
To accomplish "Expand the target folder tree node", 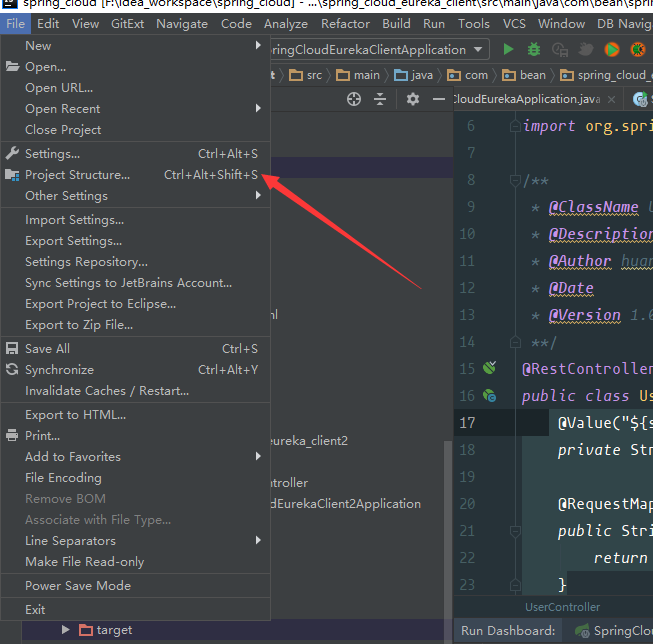I will pos(65,629).
